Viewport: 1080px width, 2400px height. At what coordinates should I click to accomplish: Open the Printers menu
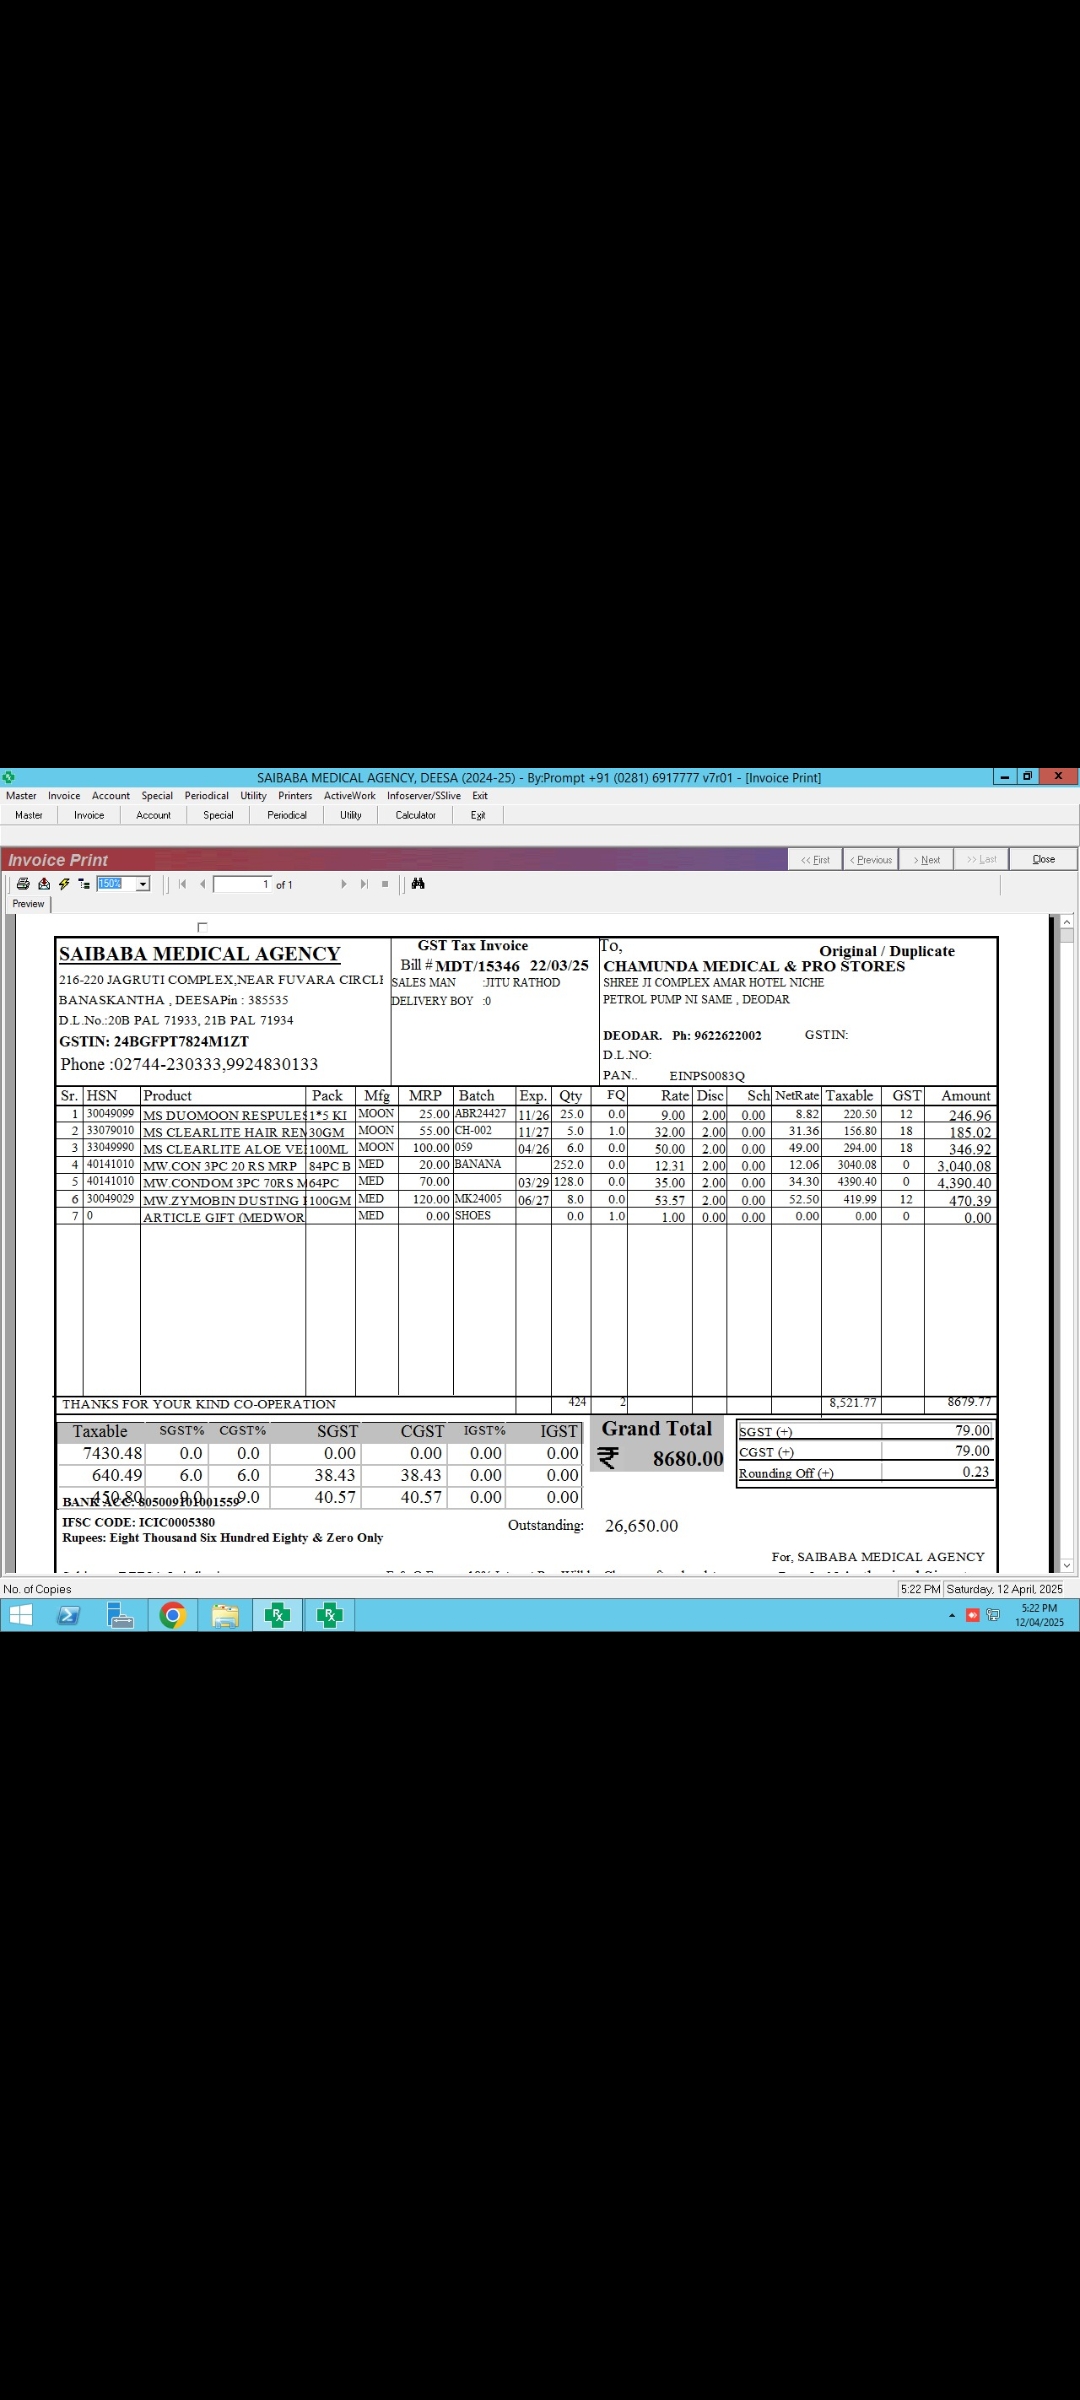pos(295,796)
